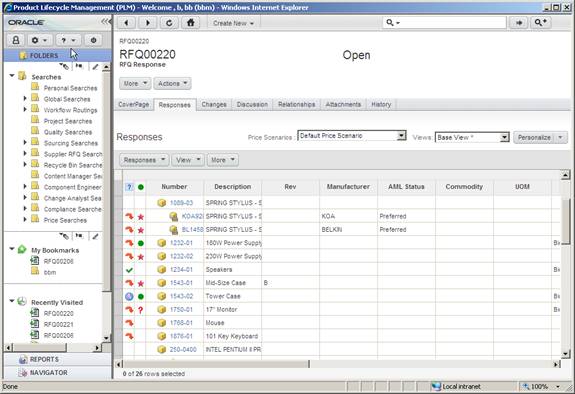Click the green checkmark on Speakers row
The image size is (575, 394).
coord(129,270)
